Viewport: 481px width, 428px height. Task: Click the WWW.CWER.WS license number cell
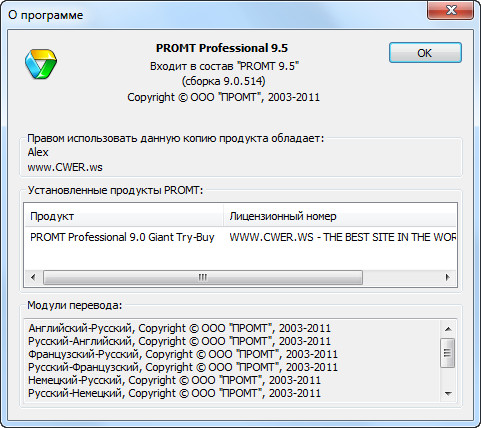pos(343,237)
